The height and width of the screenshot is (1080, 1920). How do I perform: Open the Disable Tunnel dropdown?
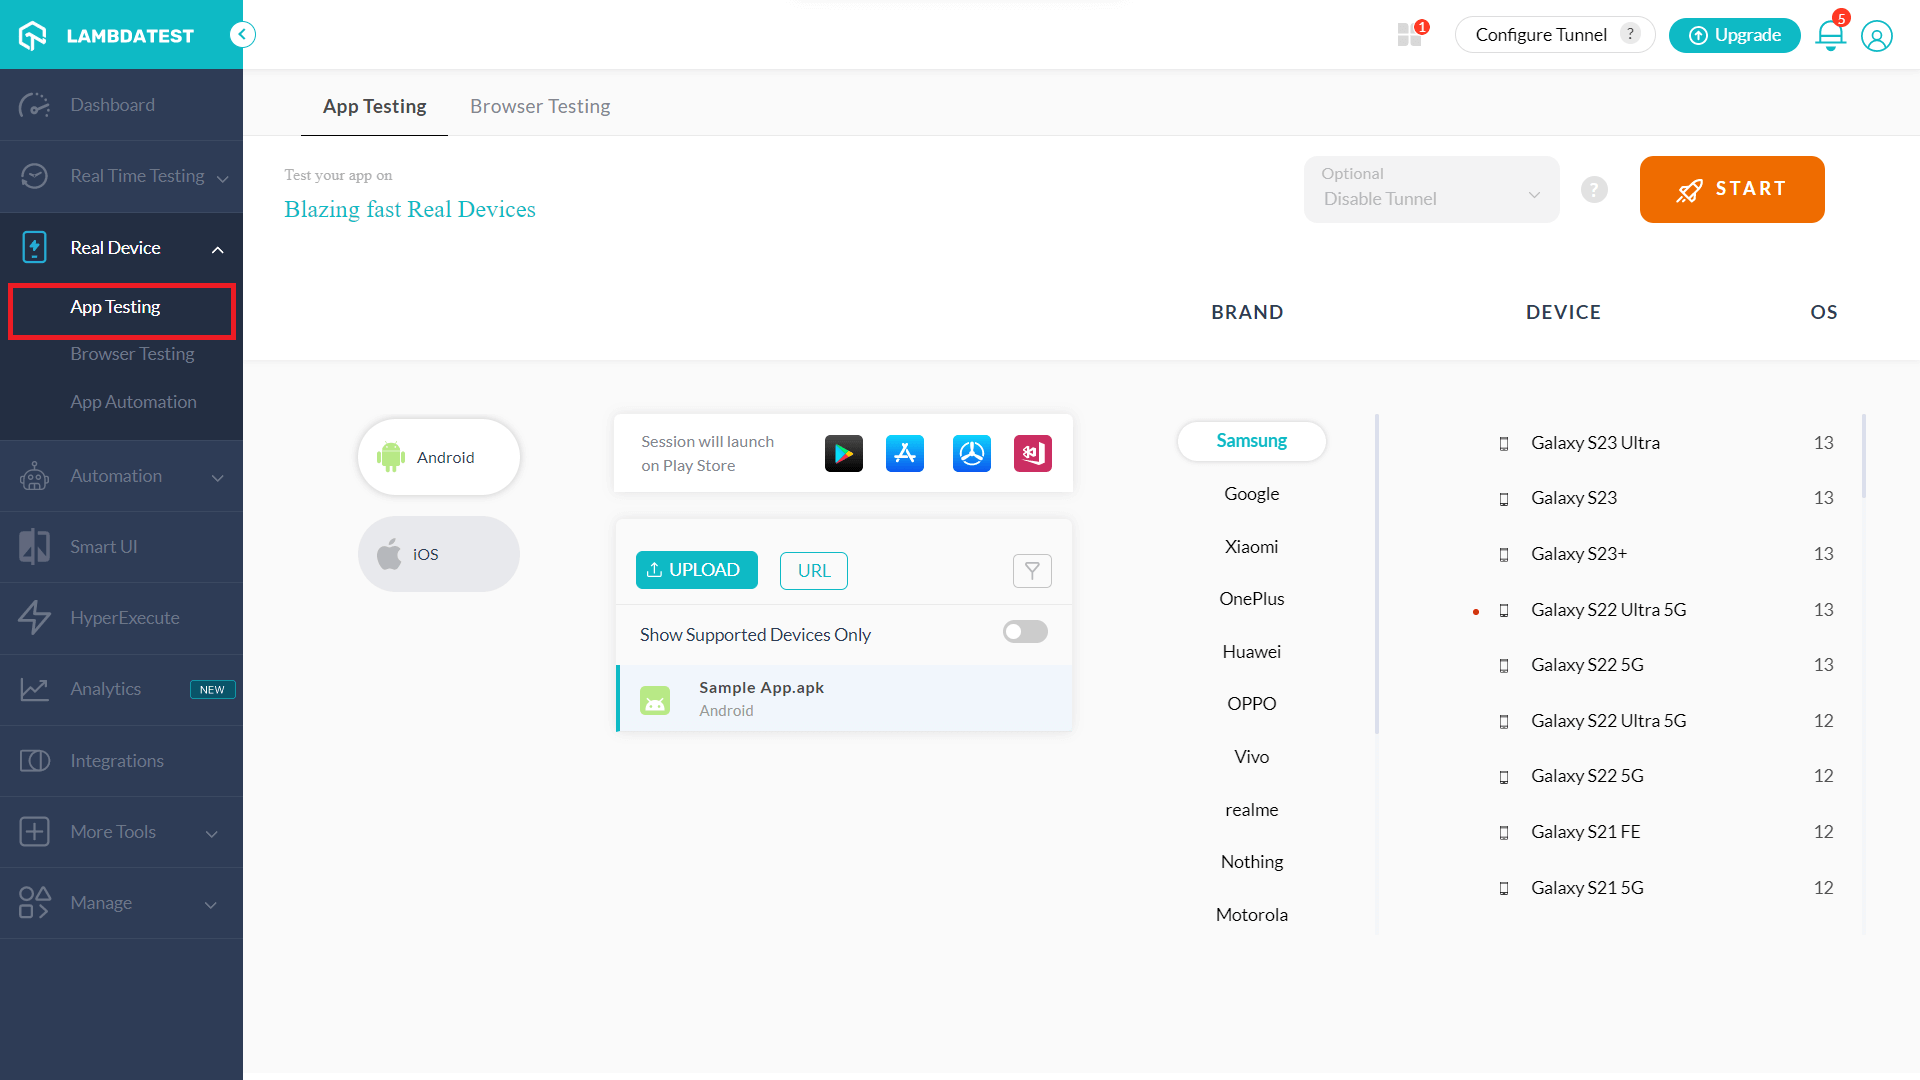click(x=1431, y=189)
